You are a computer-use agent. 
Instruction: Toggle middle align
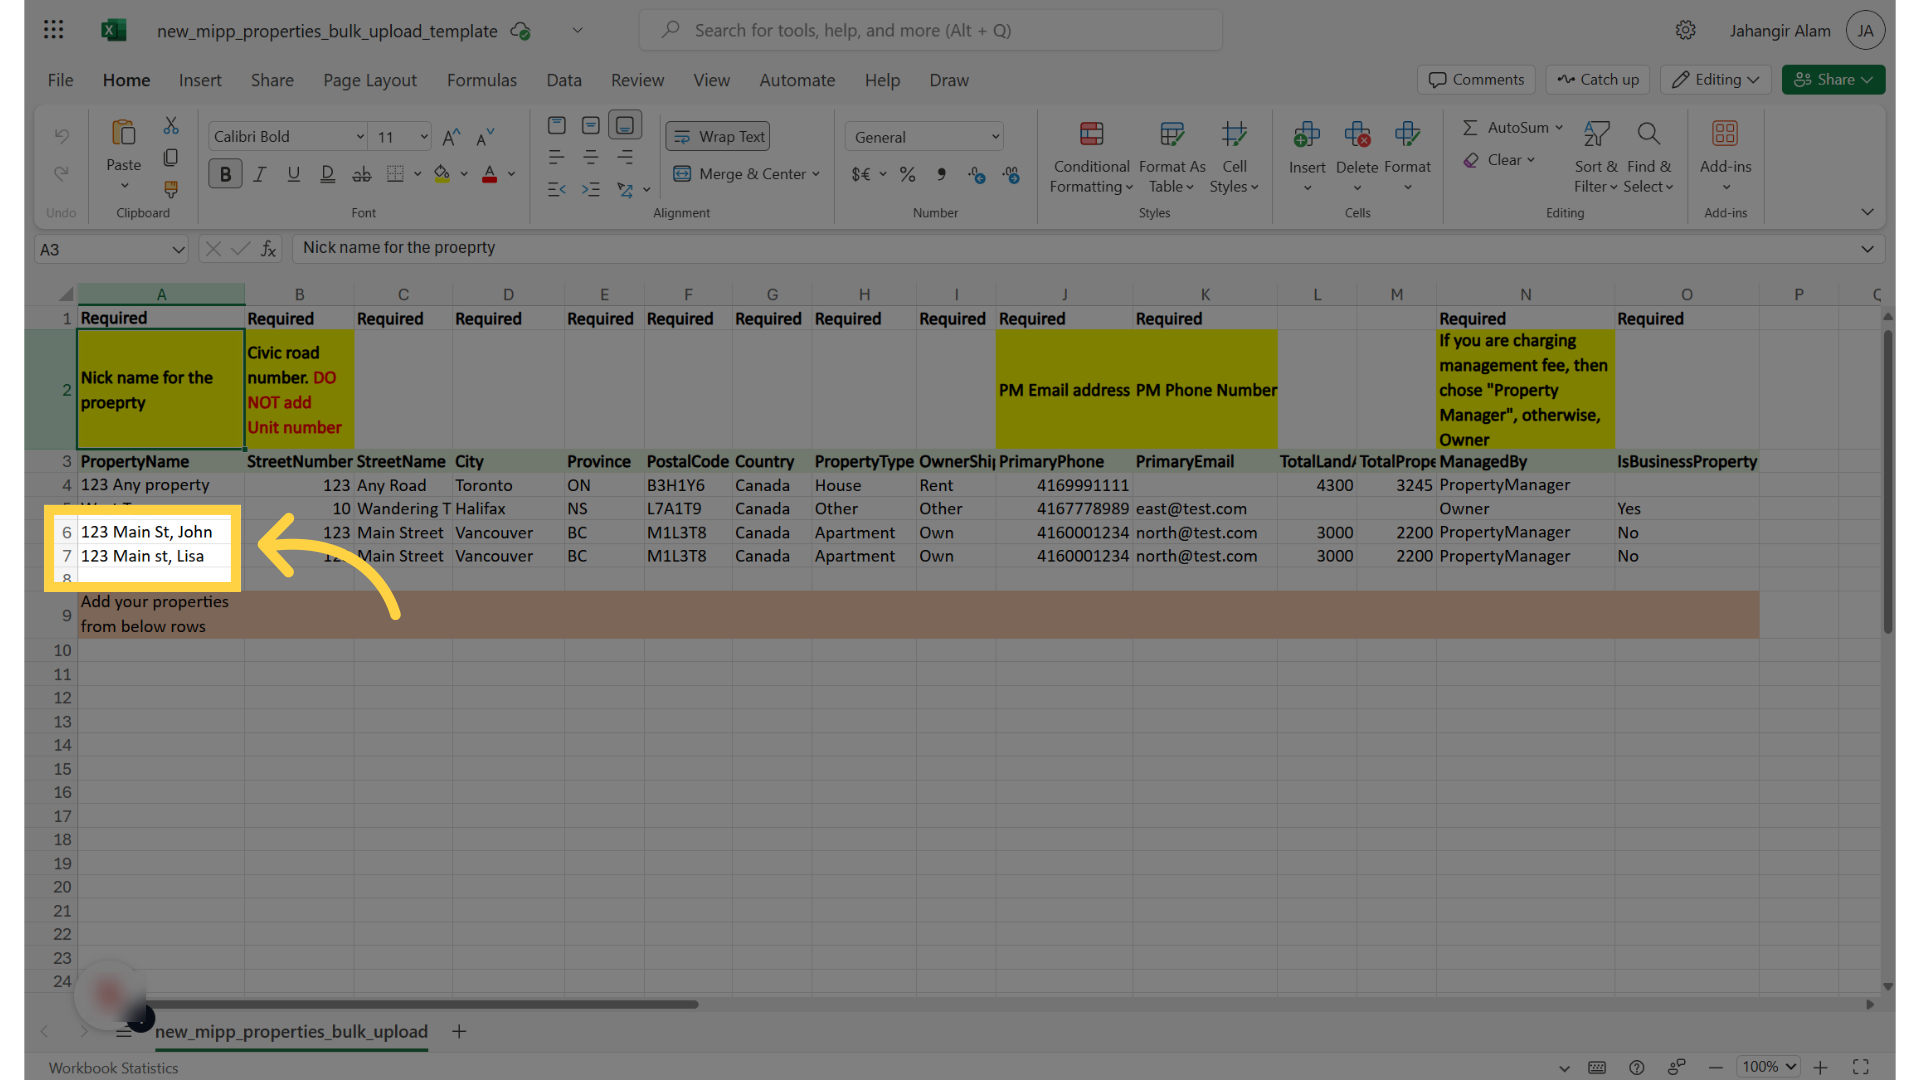(x=591, y=125)
